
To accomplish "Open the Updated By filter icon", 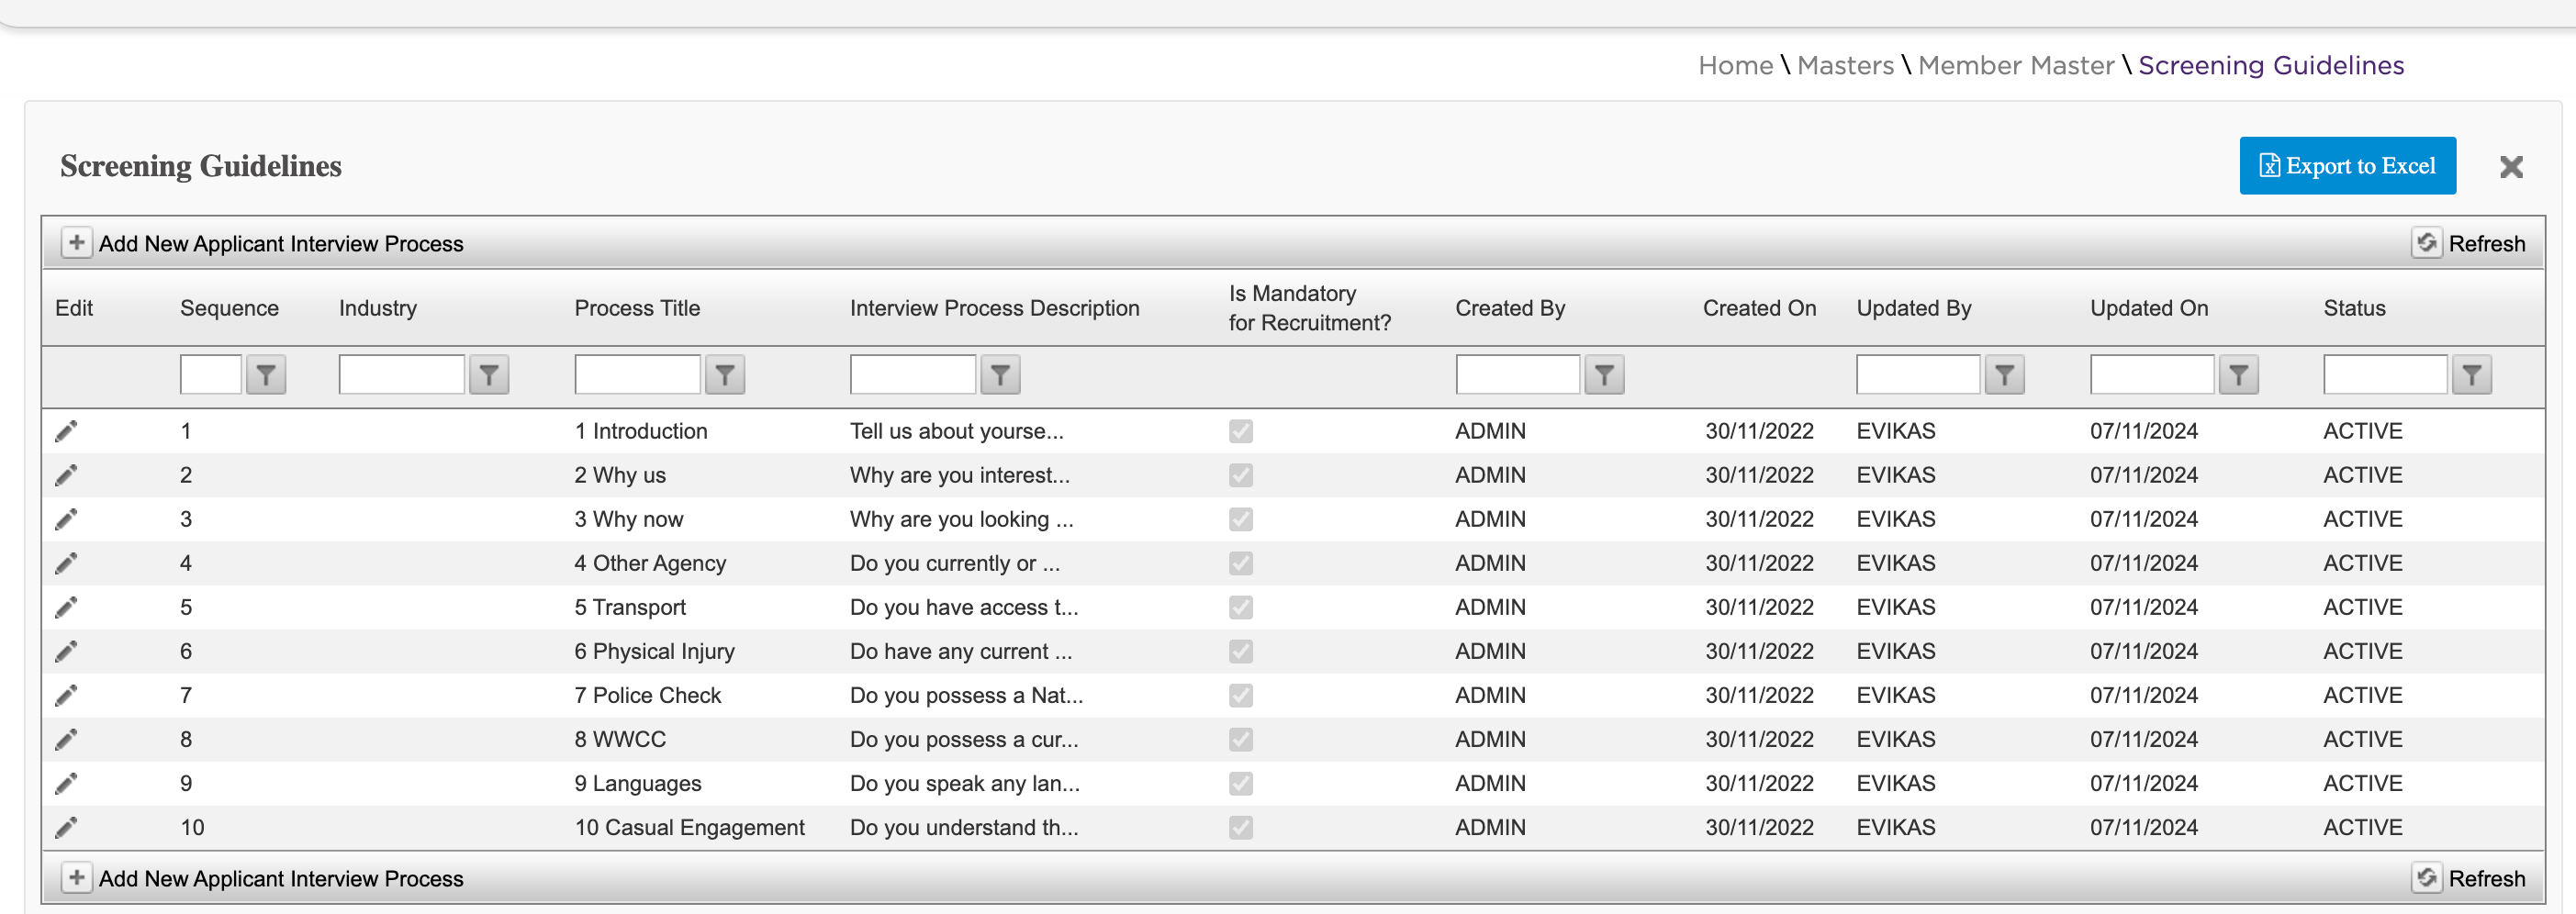I will click(2004, 375).
